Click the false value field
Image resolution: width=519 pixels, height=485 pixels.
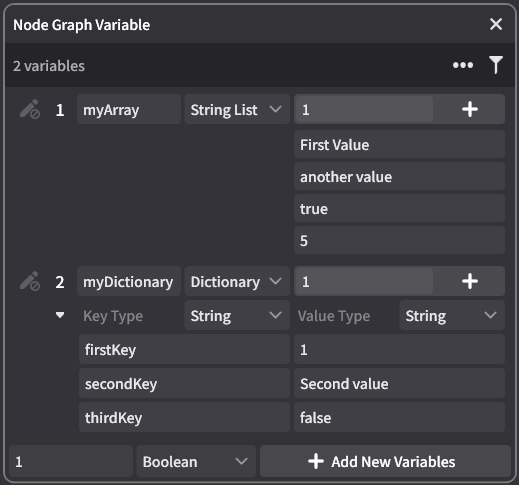click(x=399, y=418)
